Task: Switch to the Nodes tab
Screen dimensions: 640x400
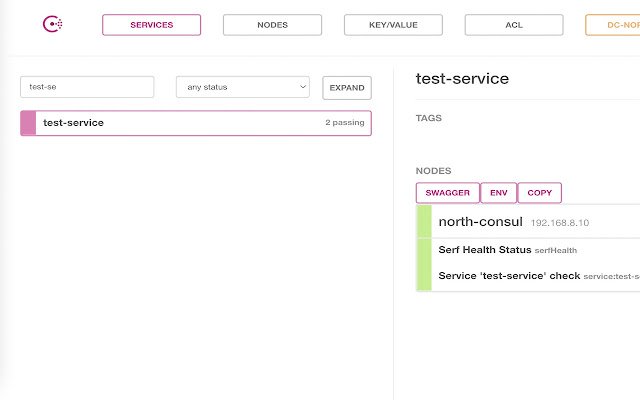Action: coord(272,25)
